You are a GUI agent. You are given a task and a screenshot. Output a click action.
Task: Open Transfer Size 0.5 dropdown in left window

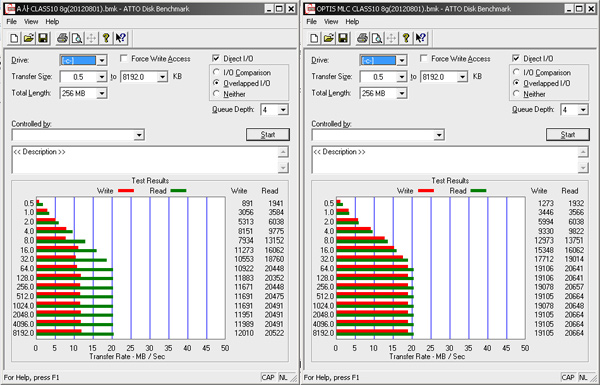click(101, 77)
